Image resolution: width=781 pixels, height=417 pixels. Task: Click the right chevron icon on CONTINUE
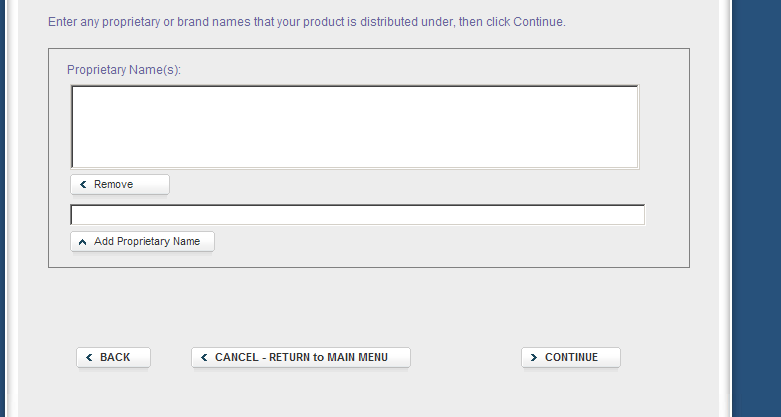[x=535, y=358]
